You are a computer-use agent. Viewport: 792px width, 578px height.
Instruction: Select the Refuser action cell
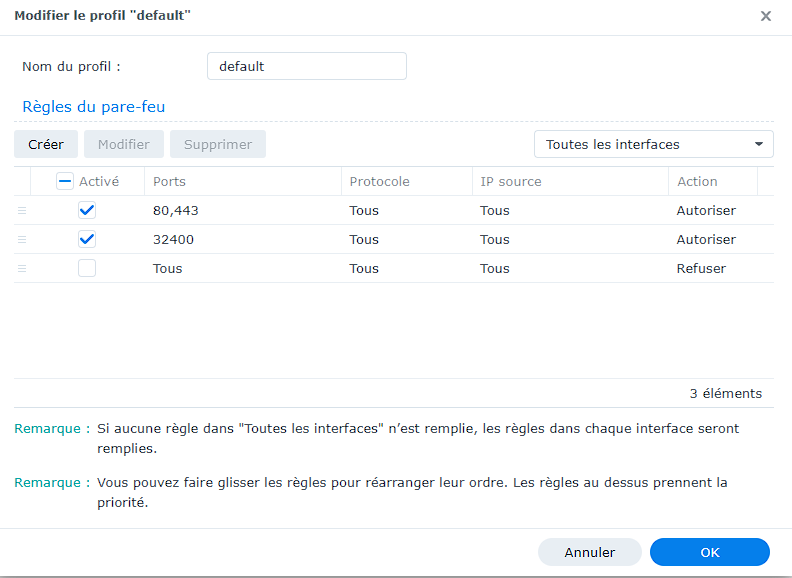pos(701,269)
